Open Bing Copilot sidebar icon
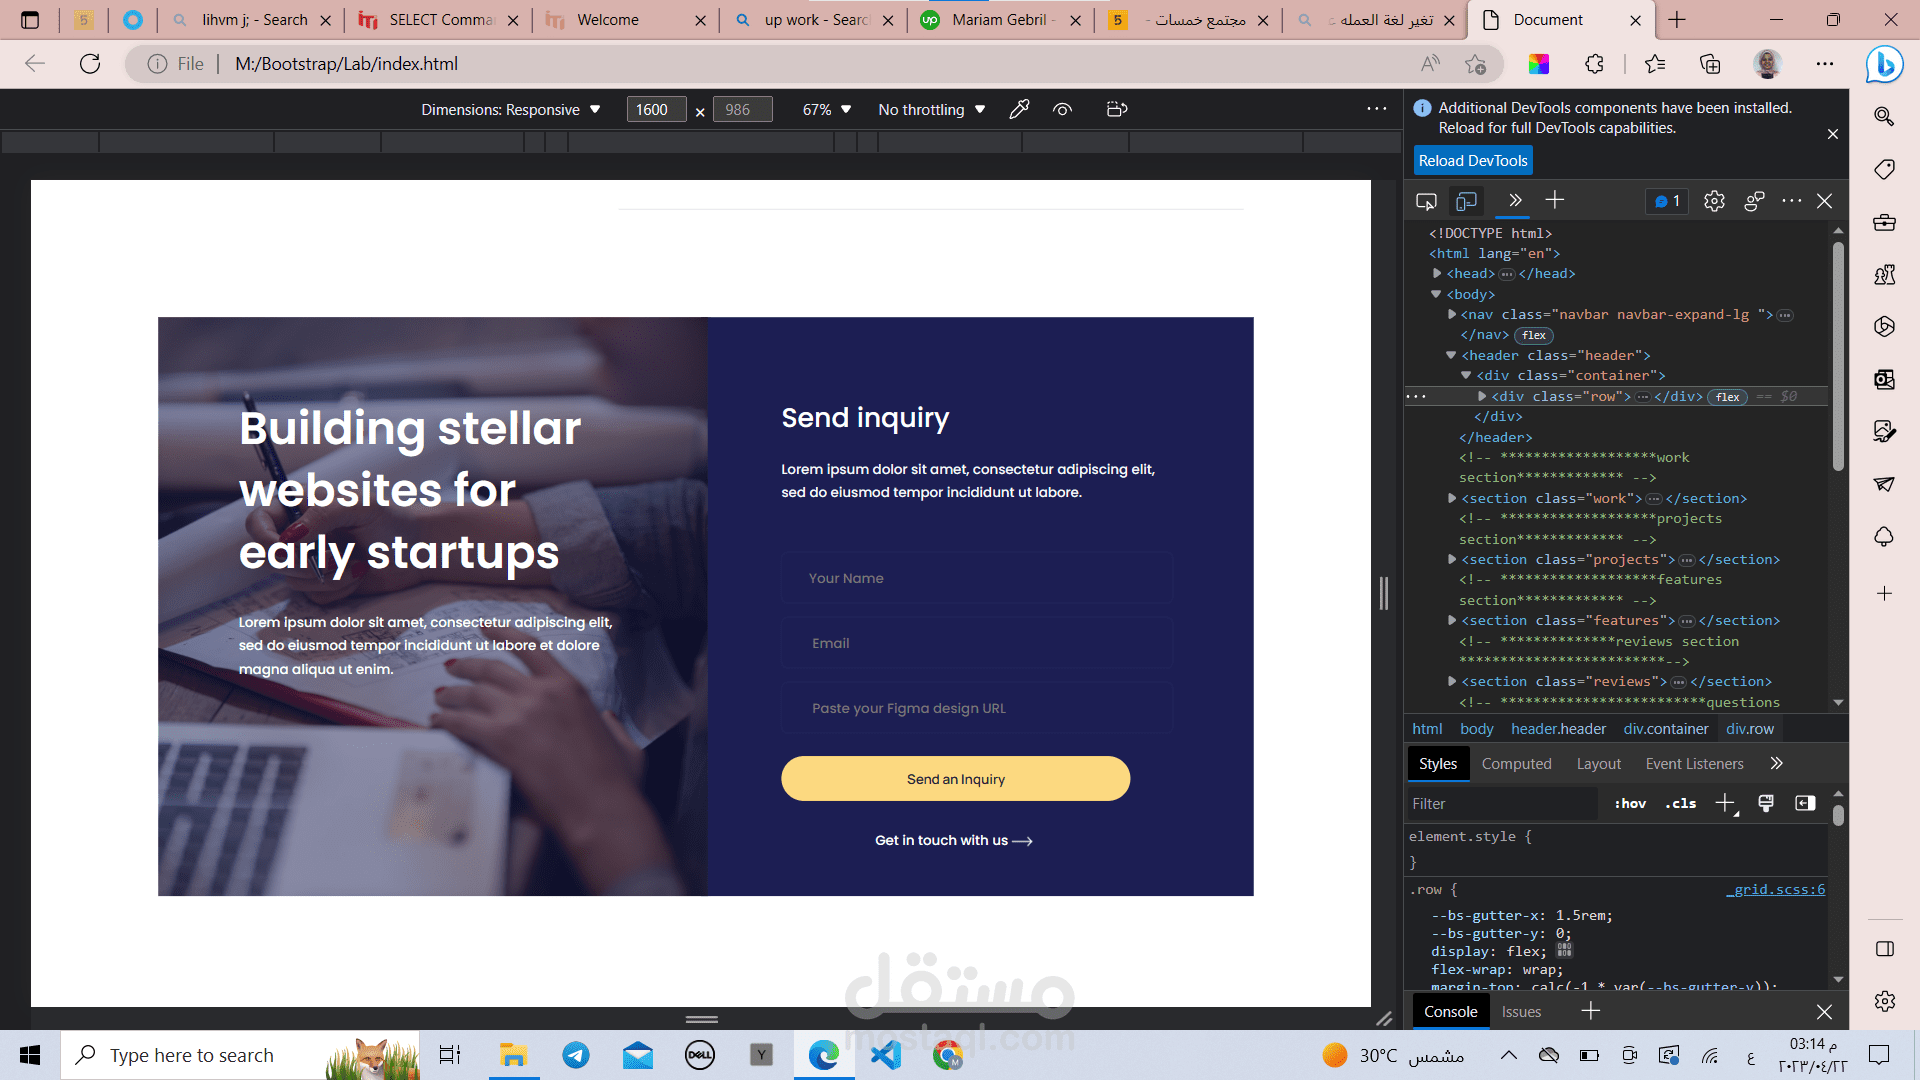The height and width of the screenshot is (1080, 1920). point(1884,65)
